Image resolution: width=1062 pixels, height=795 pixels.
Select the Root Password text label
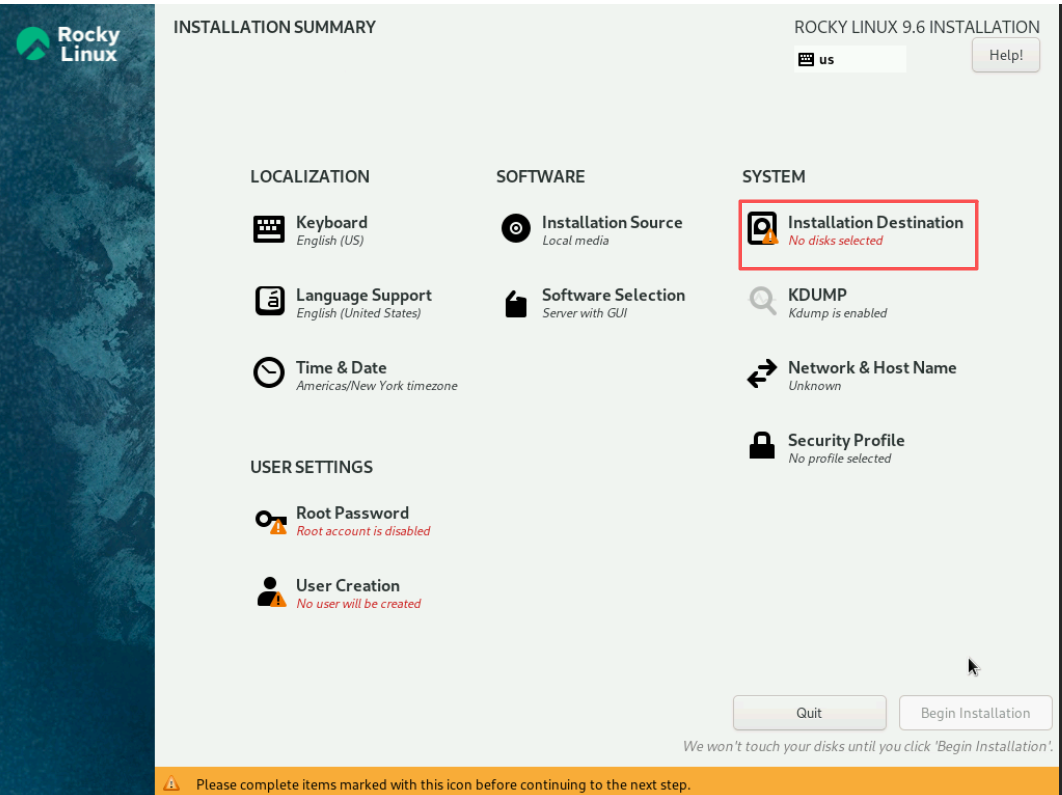pyautogui.click(x=352, y=513)
